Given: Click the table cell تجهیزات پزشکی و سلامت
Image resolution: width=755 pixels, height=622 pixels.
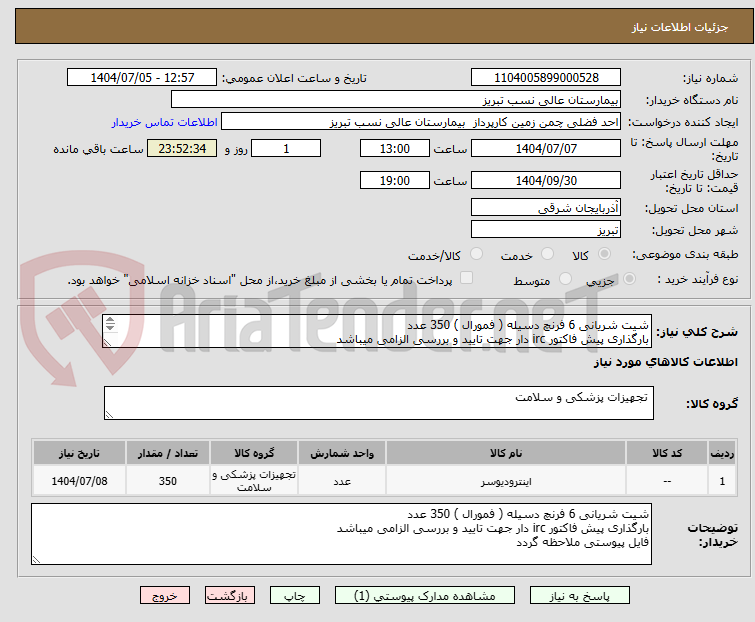Looking at the screenshot, I should 254,481.
